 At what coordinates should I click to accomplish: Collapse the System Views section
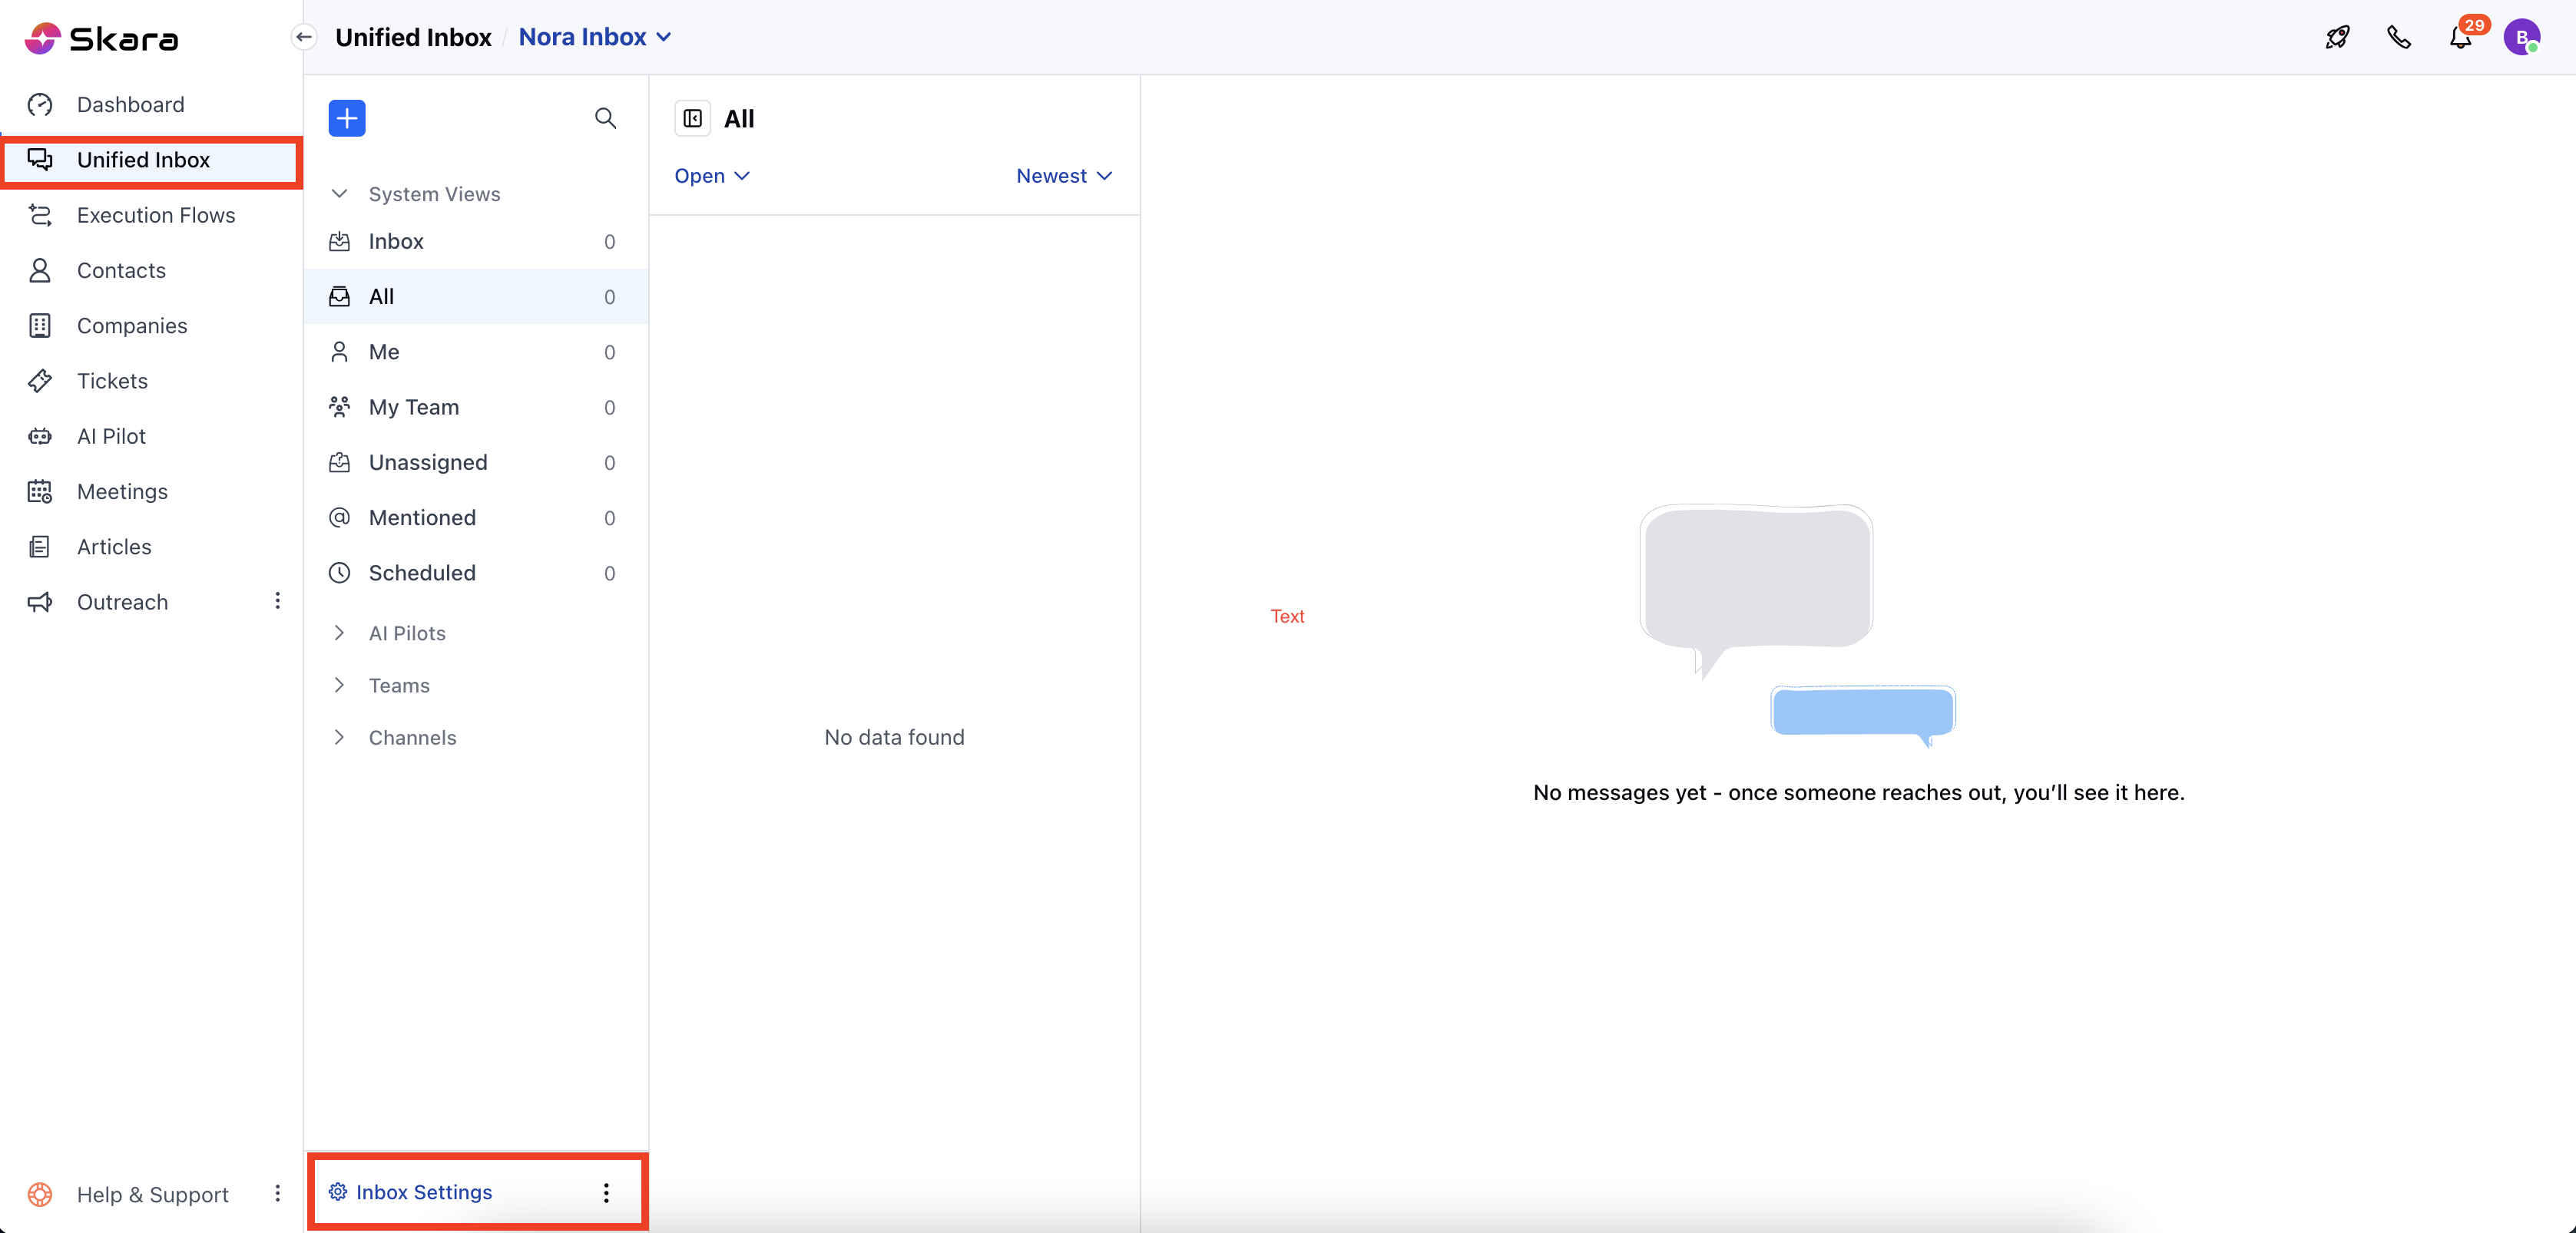340,194
